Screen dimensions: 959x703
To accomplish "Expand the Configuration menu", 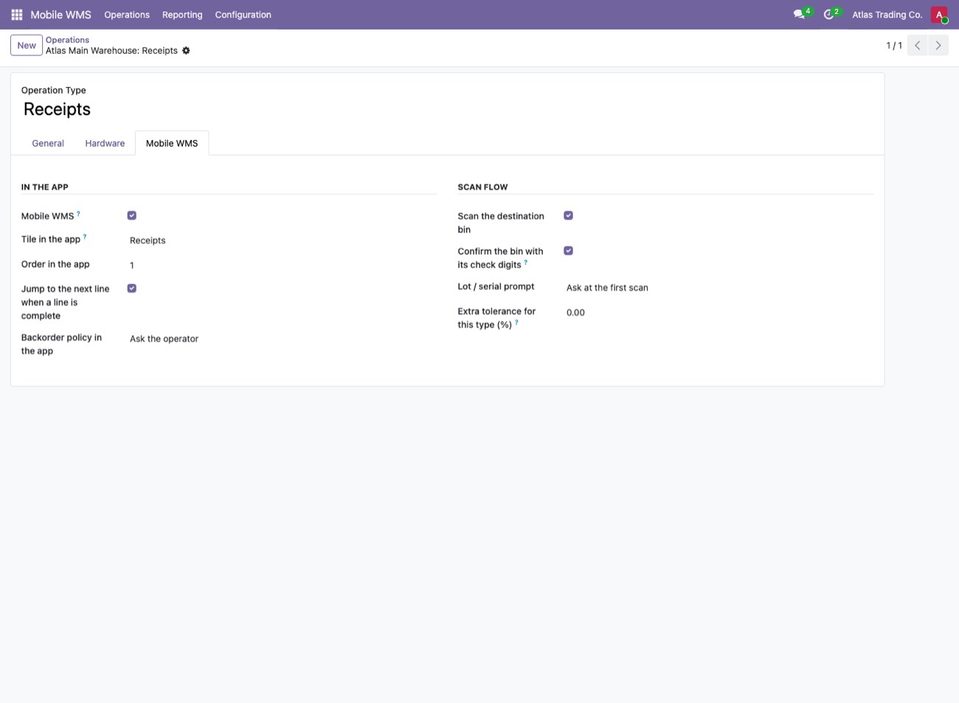I will coord(243,15).
